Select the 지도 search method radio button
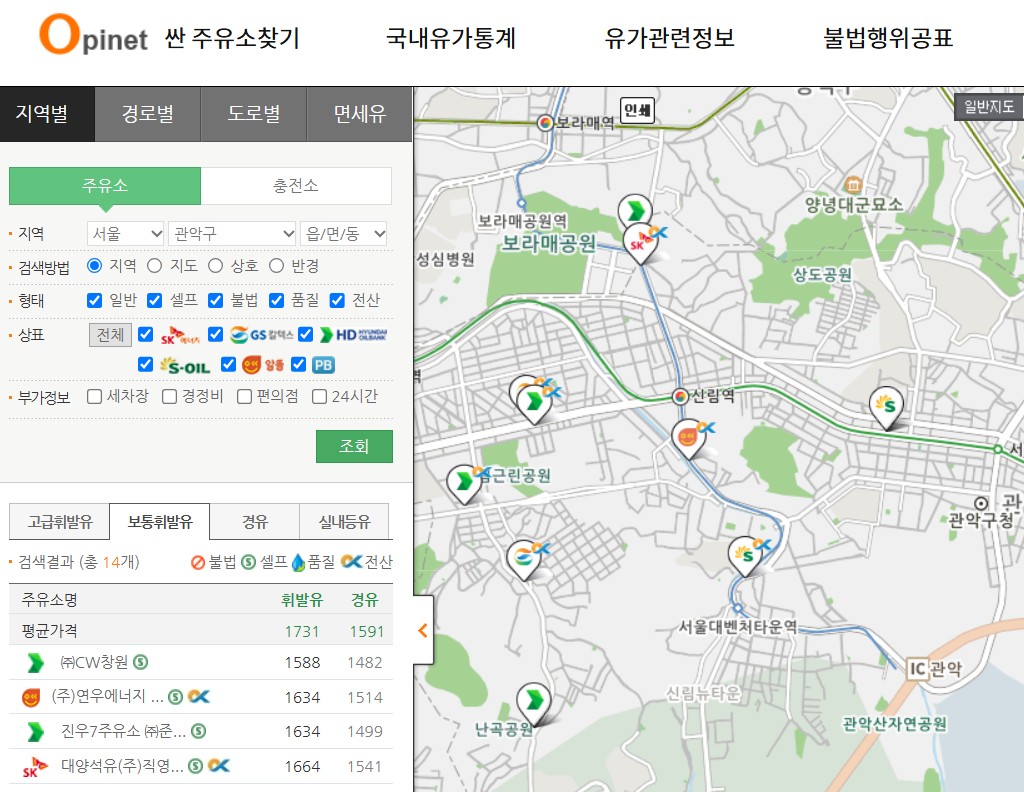Screen dimensions: 1024x792 [x=155, y=265]
